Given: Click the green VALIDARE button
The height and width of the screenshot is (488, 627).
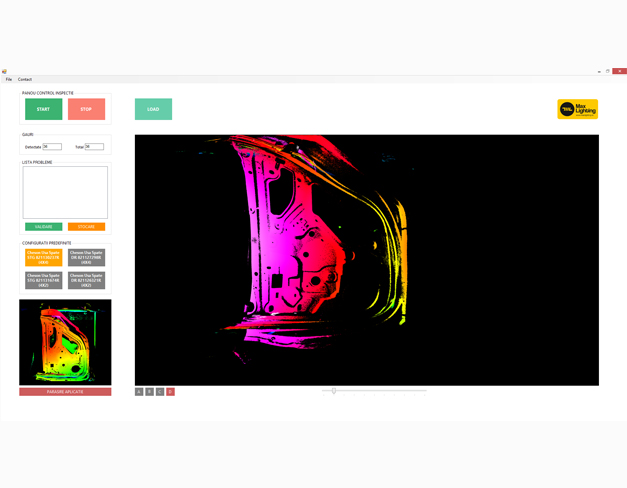Looking at the screenshot, I should pyautogui.click(x=43, y=227).
